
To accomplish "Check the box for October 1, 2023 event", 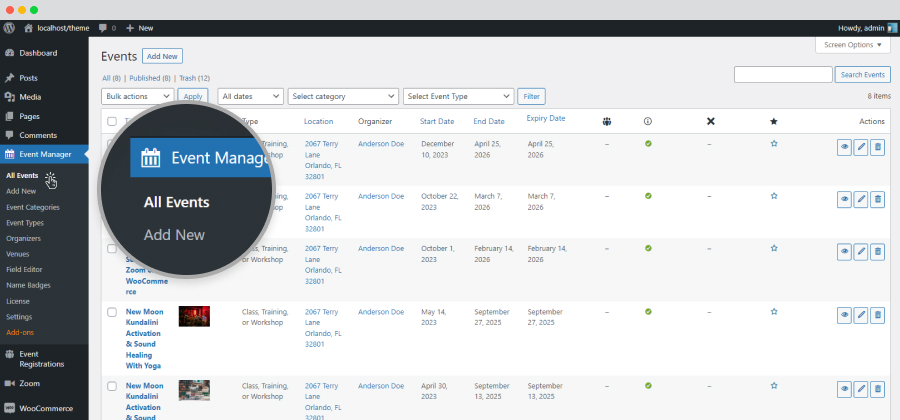I will [x=112, y=249].
